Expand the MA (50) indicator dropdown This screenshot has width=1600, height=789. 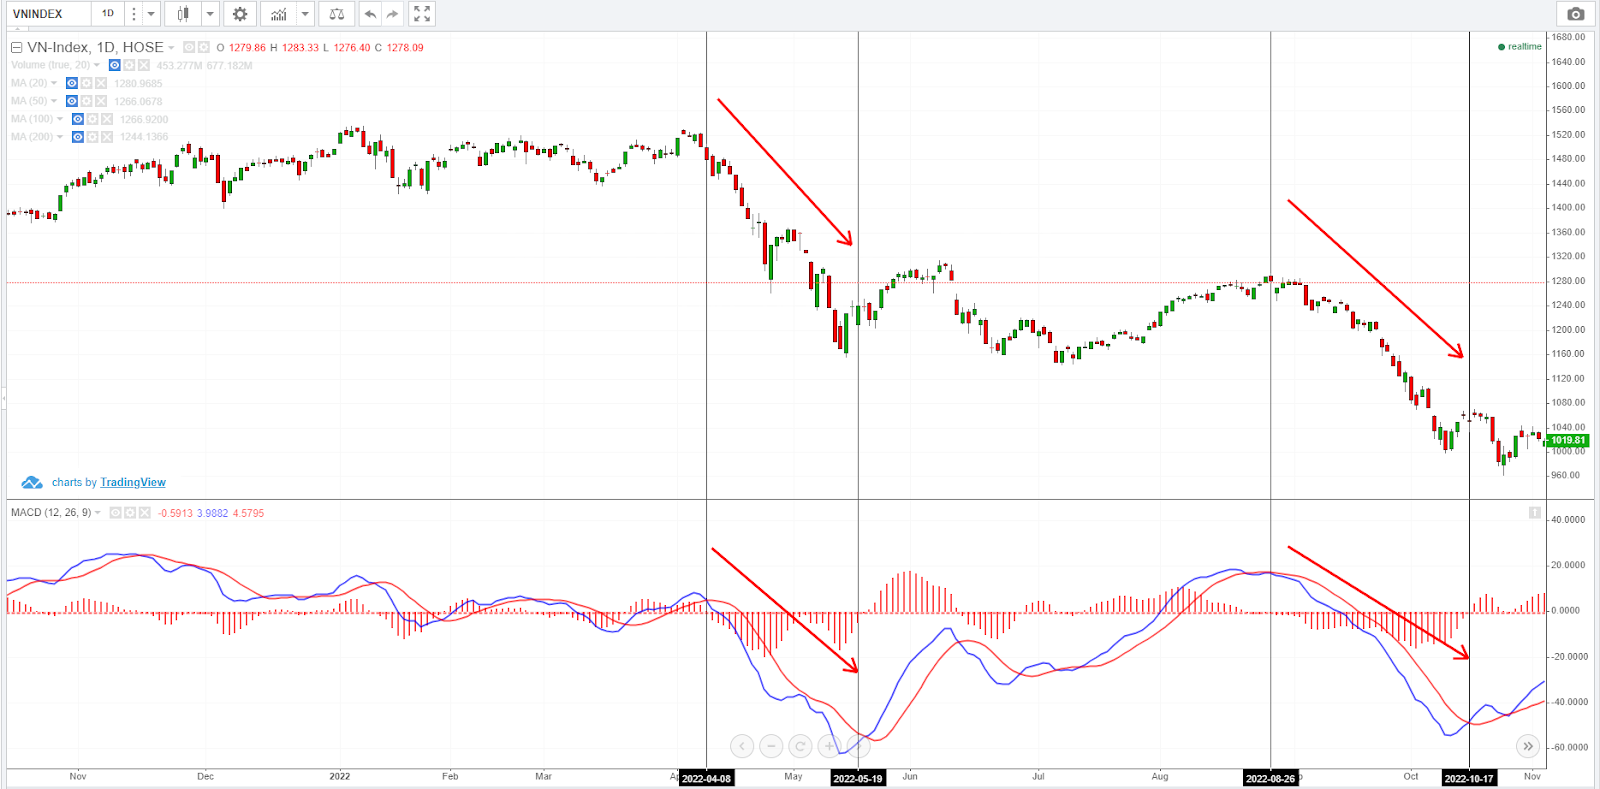[54, 101]
